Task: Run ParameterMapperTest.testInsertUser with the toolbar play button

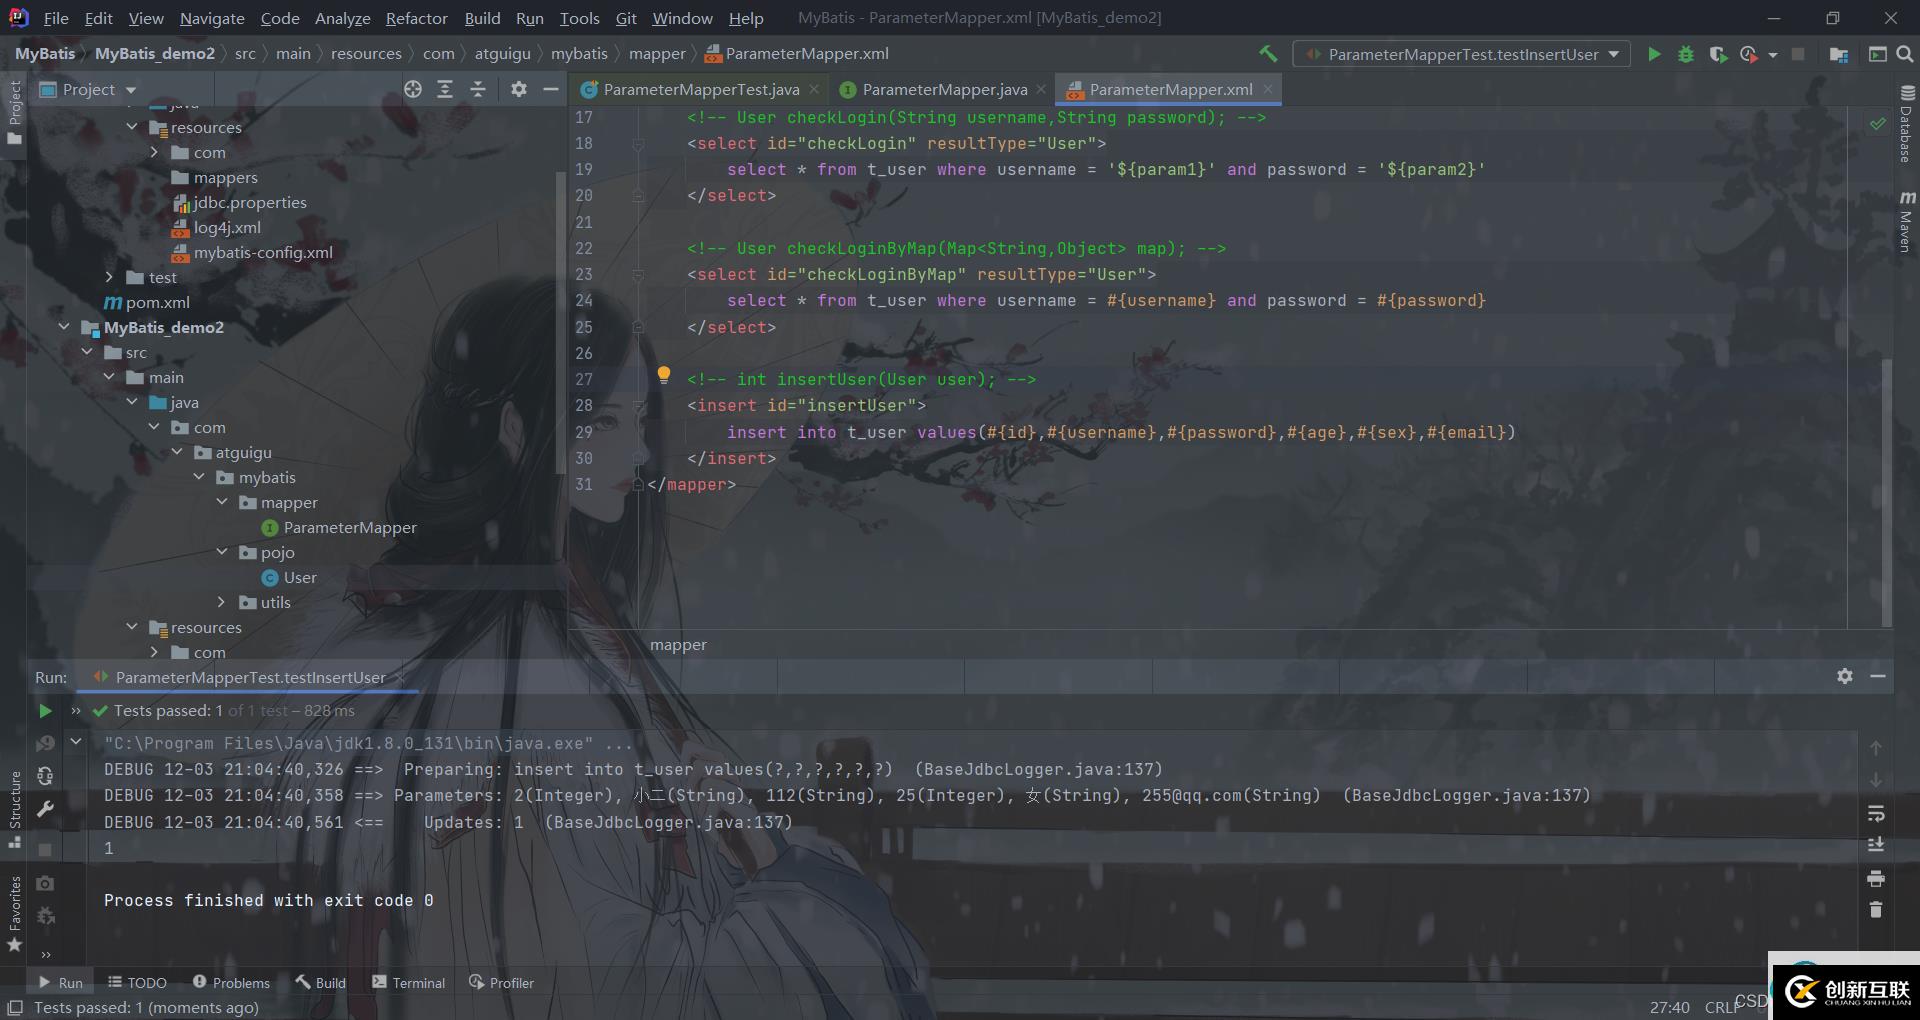Action: click(1654, 54)
